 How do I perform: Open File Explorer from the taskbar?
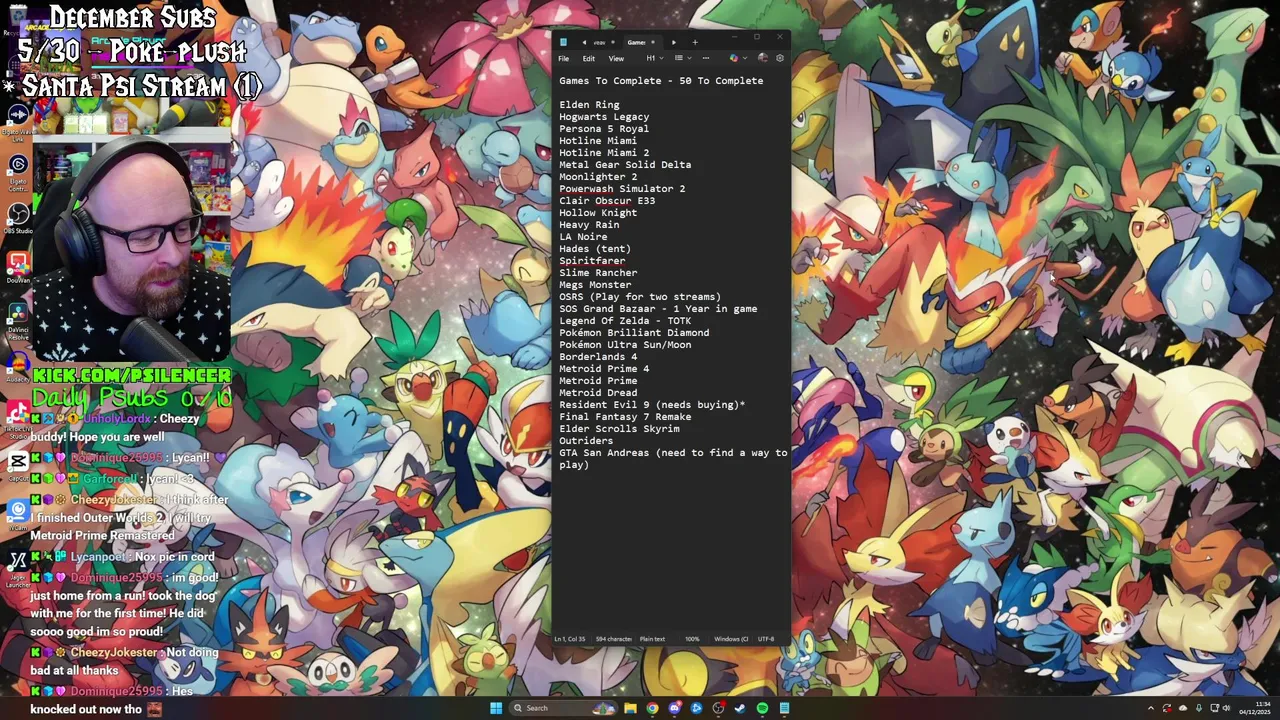(630, 708)
